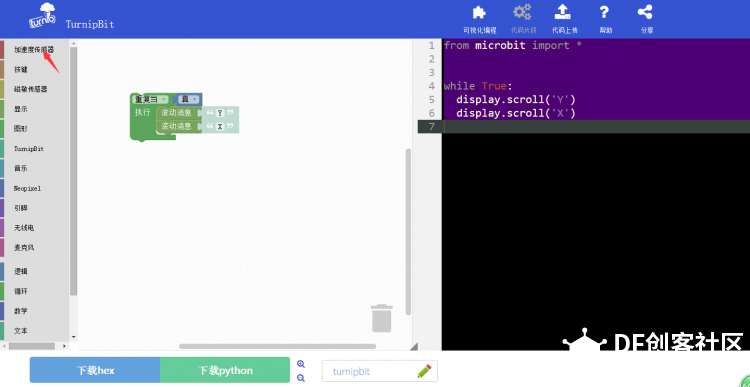Open the 音乐 music category
This screenshot has width=750, height=387.
pyautogui.click(x=21, y=168)
